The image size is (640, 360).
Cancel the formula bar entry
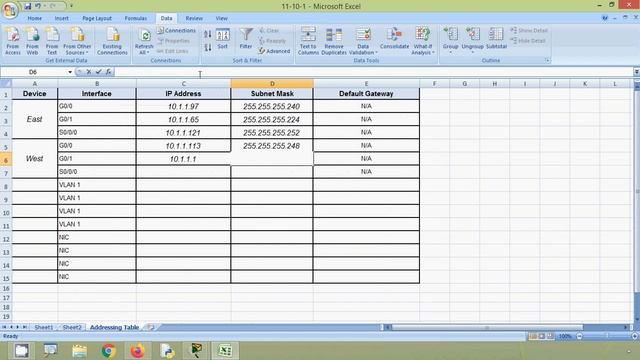tap(89, 72)
